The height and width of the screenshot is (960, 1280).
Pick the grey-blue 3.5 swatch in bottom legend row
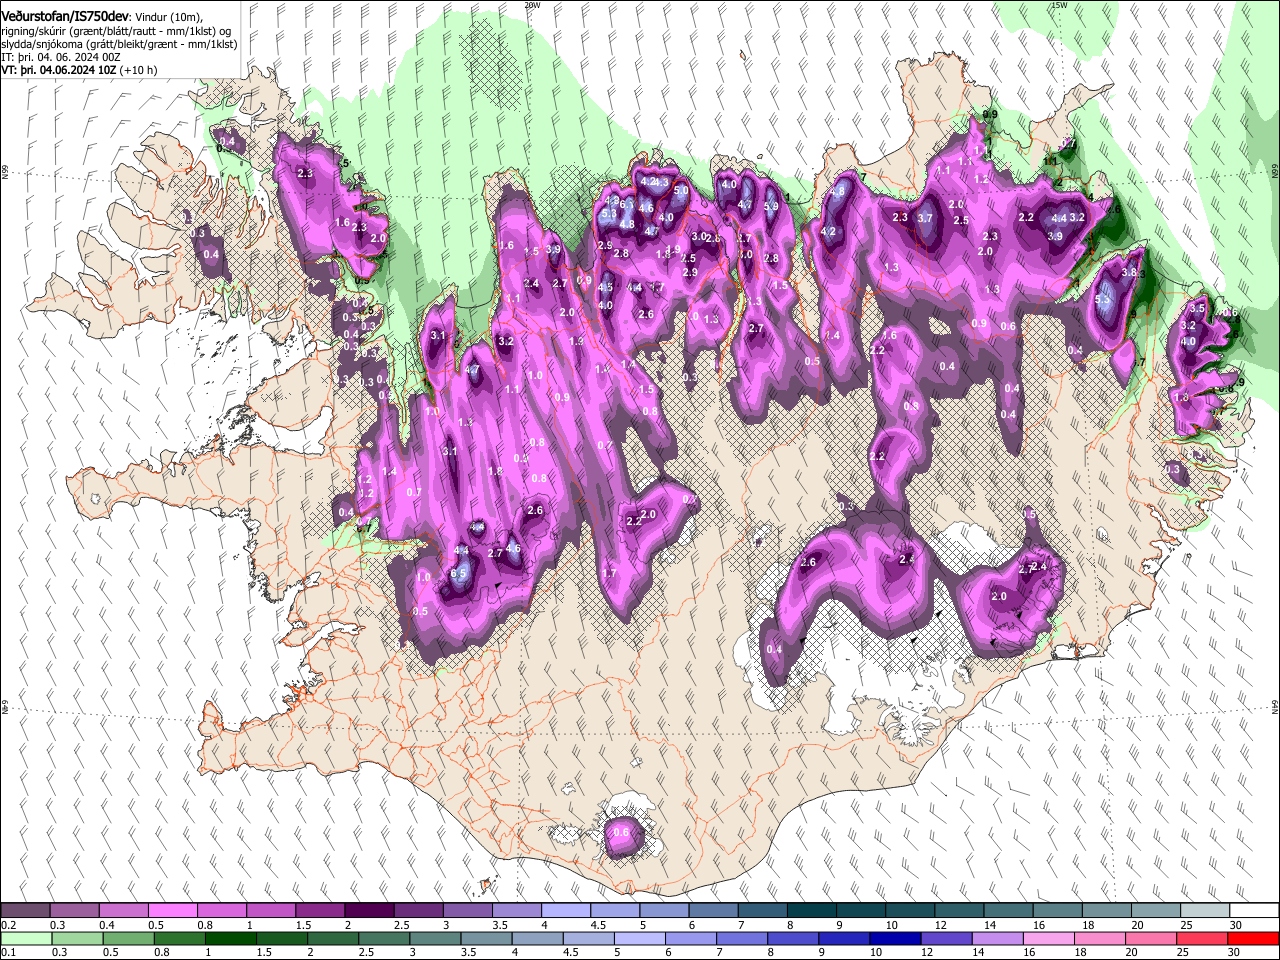click(x=484, y=938)
